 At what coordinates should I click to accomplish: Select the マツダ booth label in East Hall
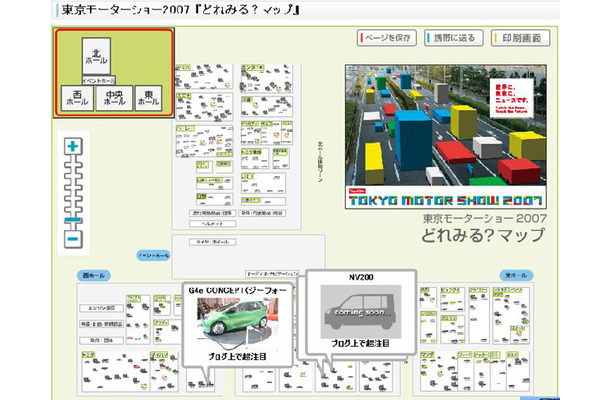click(427, 355)
